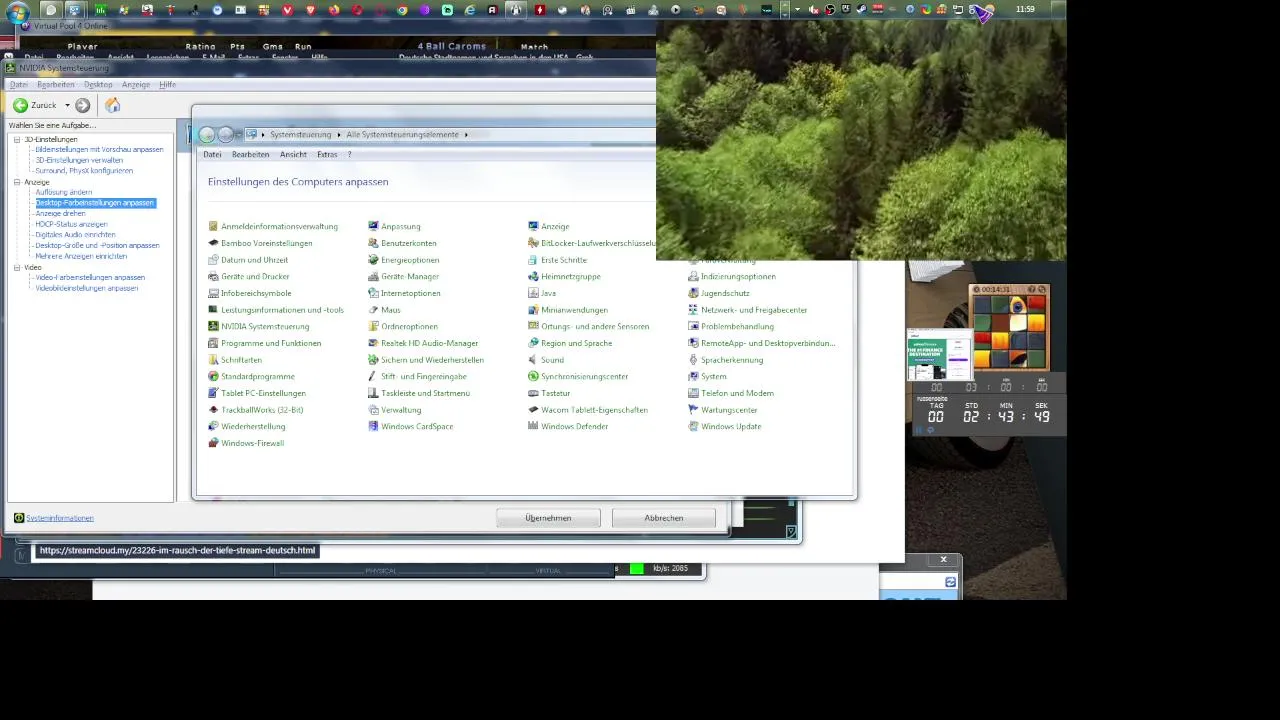Viewport: 1280px width, 720px height.
Task: Click the Windows-Firewall icon
Action: tap(213, 443)
